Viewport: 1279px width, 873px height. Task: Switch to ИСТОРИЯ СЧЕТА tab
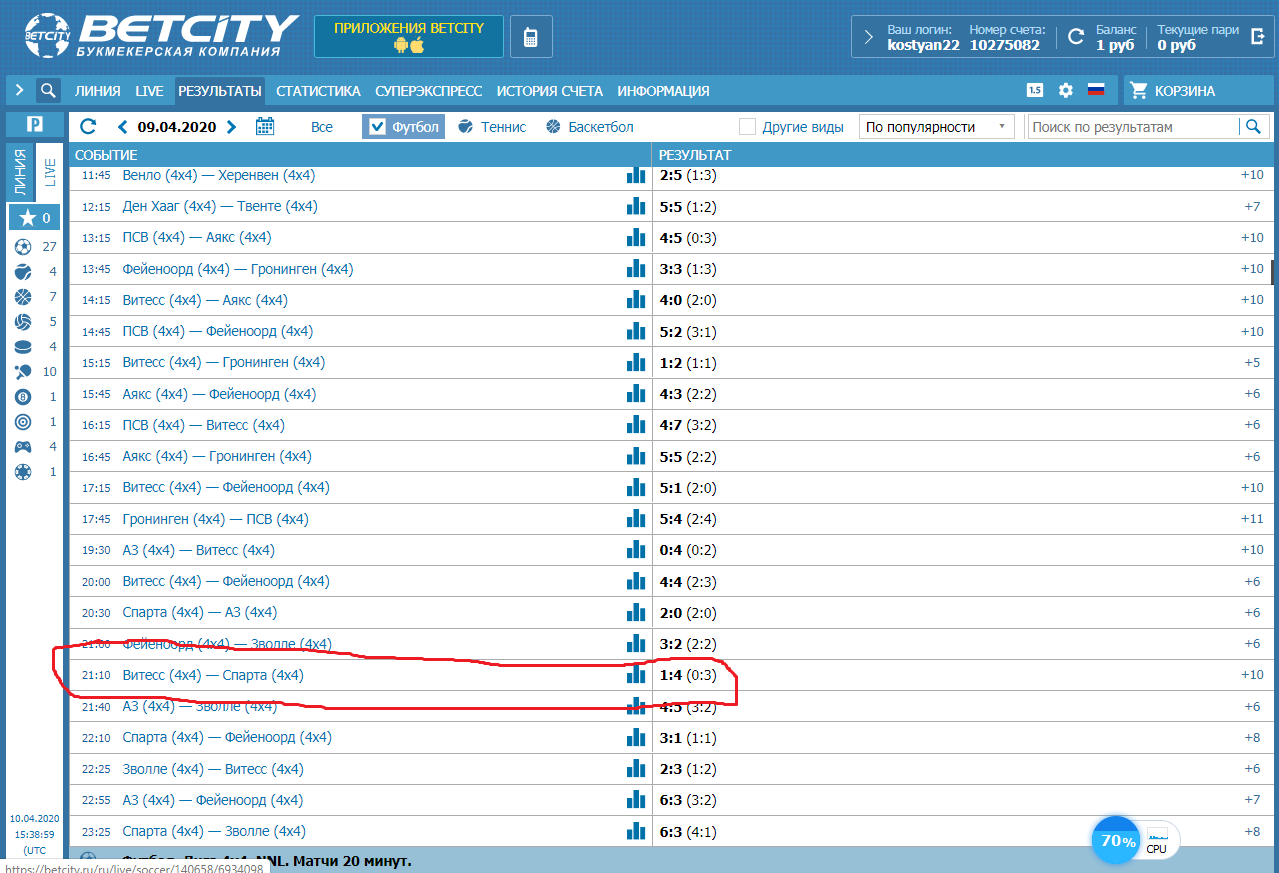click(549, 91)
